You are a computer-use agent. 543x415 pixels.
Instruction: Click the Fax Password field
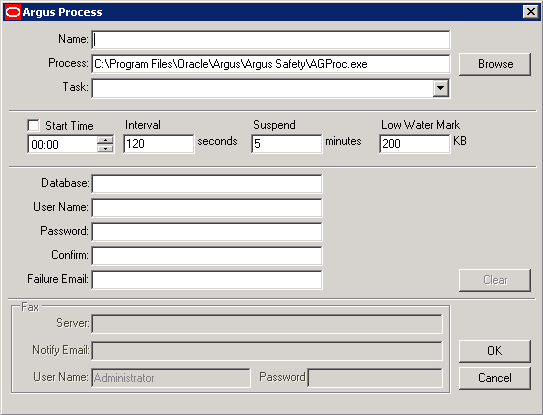point(375,378)
